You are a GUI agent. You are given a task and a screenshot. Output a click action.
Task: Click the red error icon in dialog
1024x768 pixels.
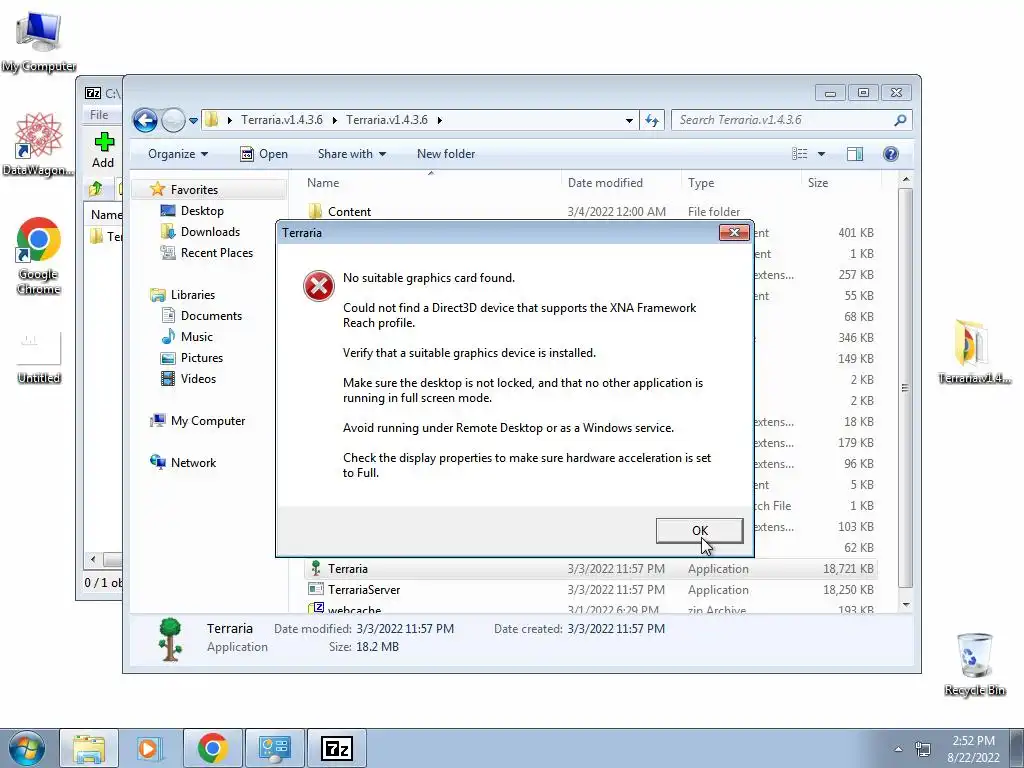(319, 286)
